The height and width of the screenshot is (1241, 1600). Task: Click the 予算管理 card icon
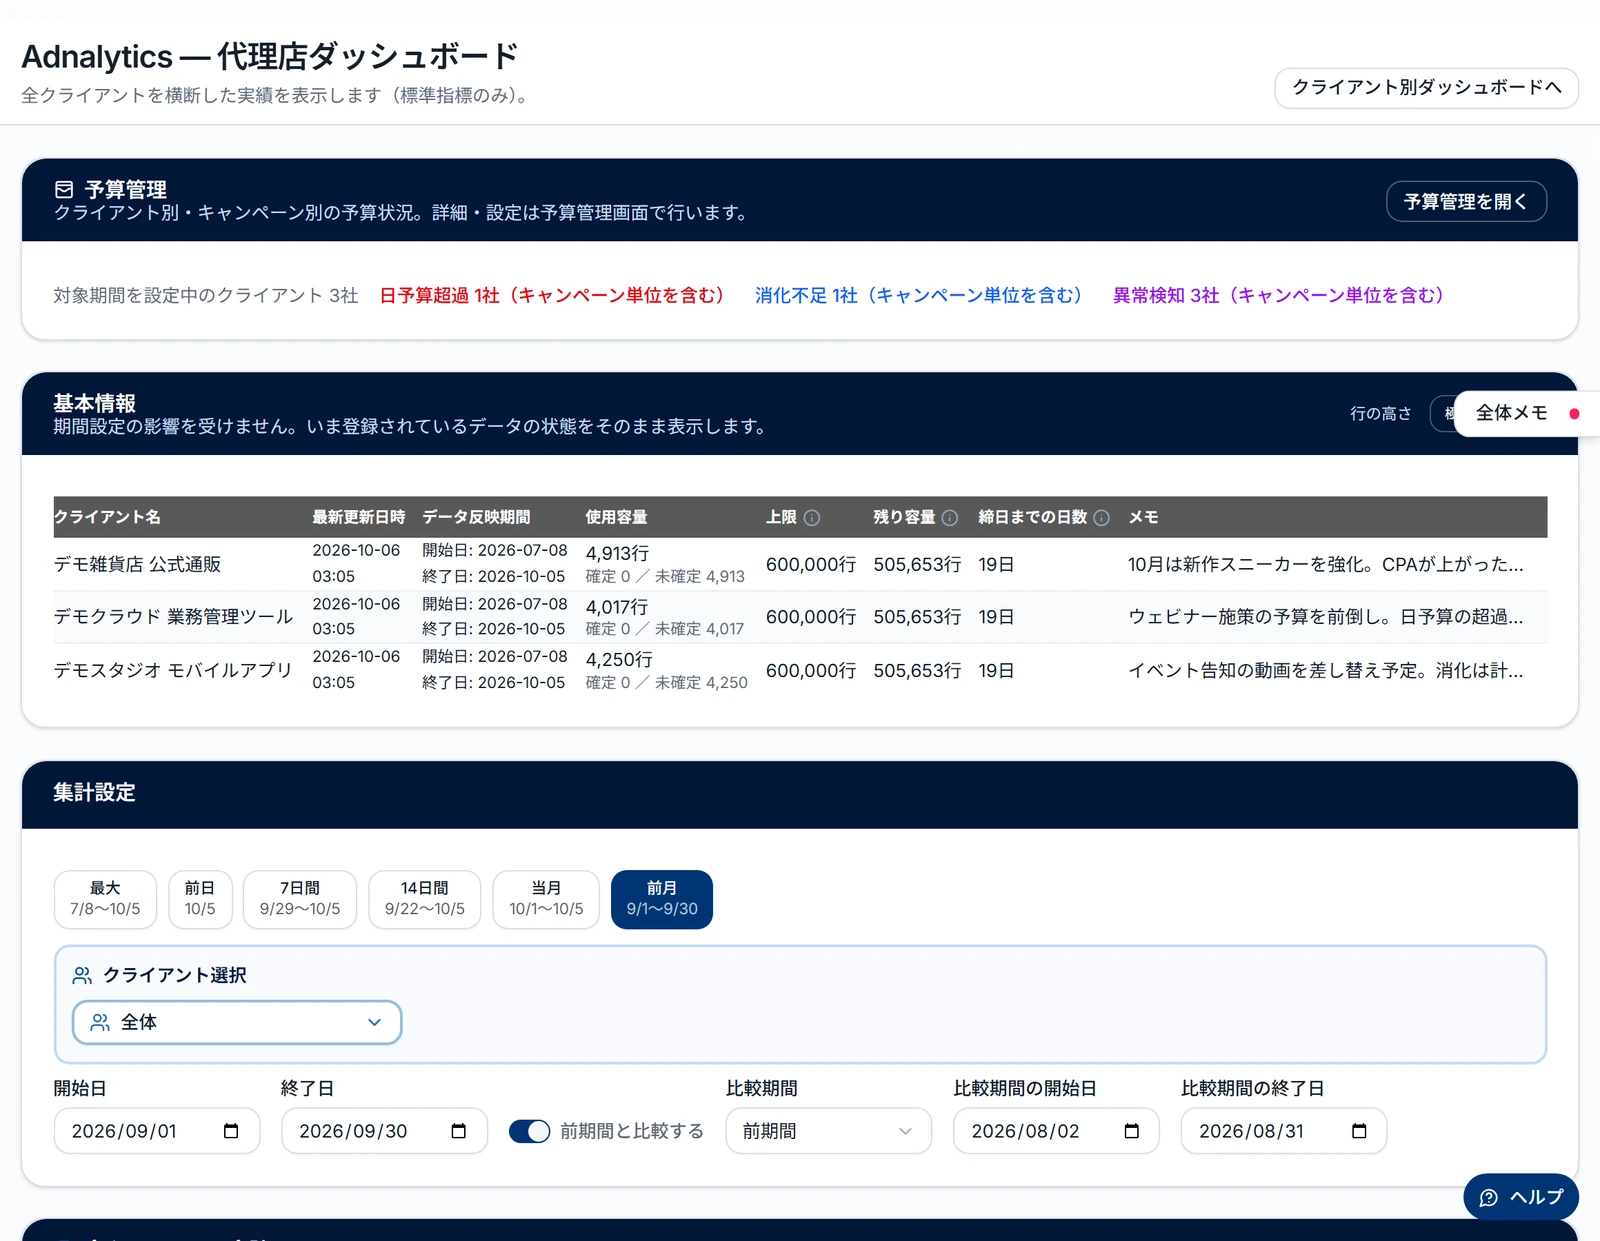point(64,189)
